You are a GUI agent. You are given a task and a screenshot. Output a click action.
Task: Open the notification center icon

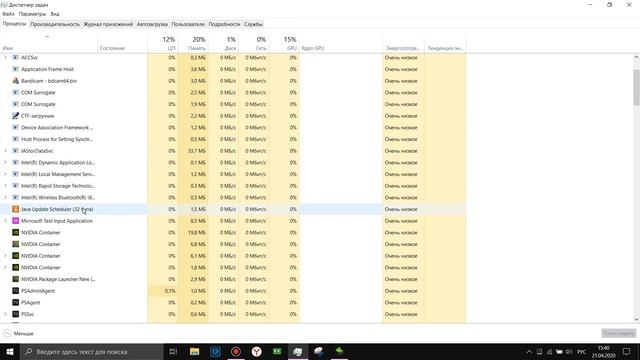627,351
